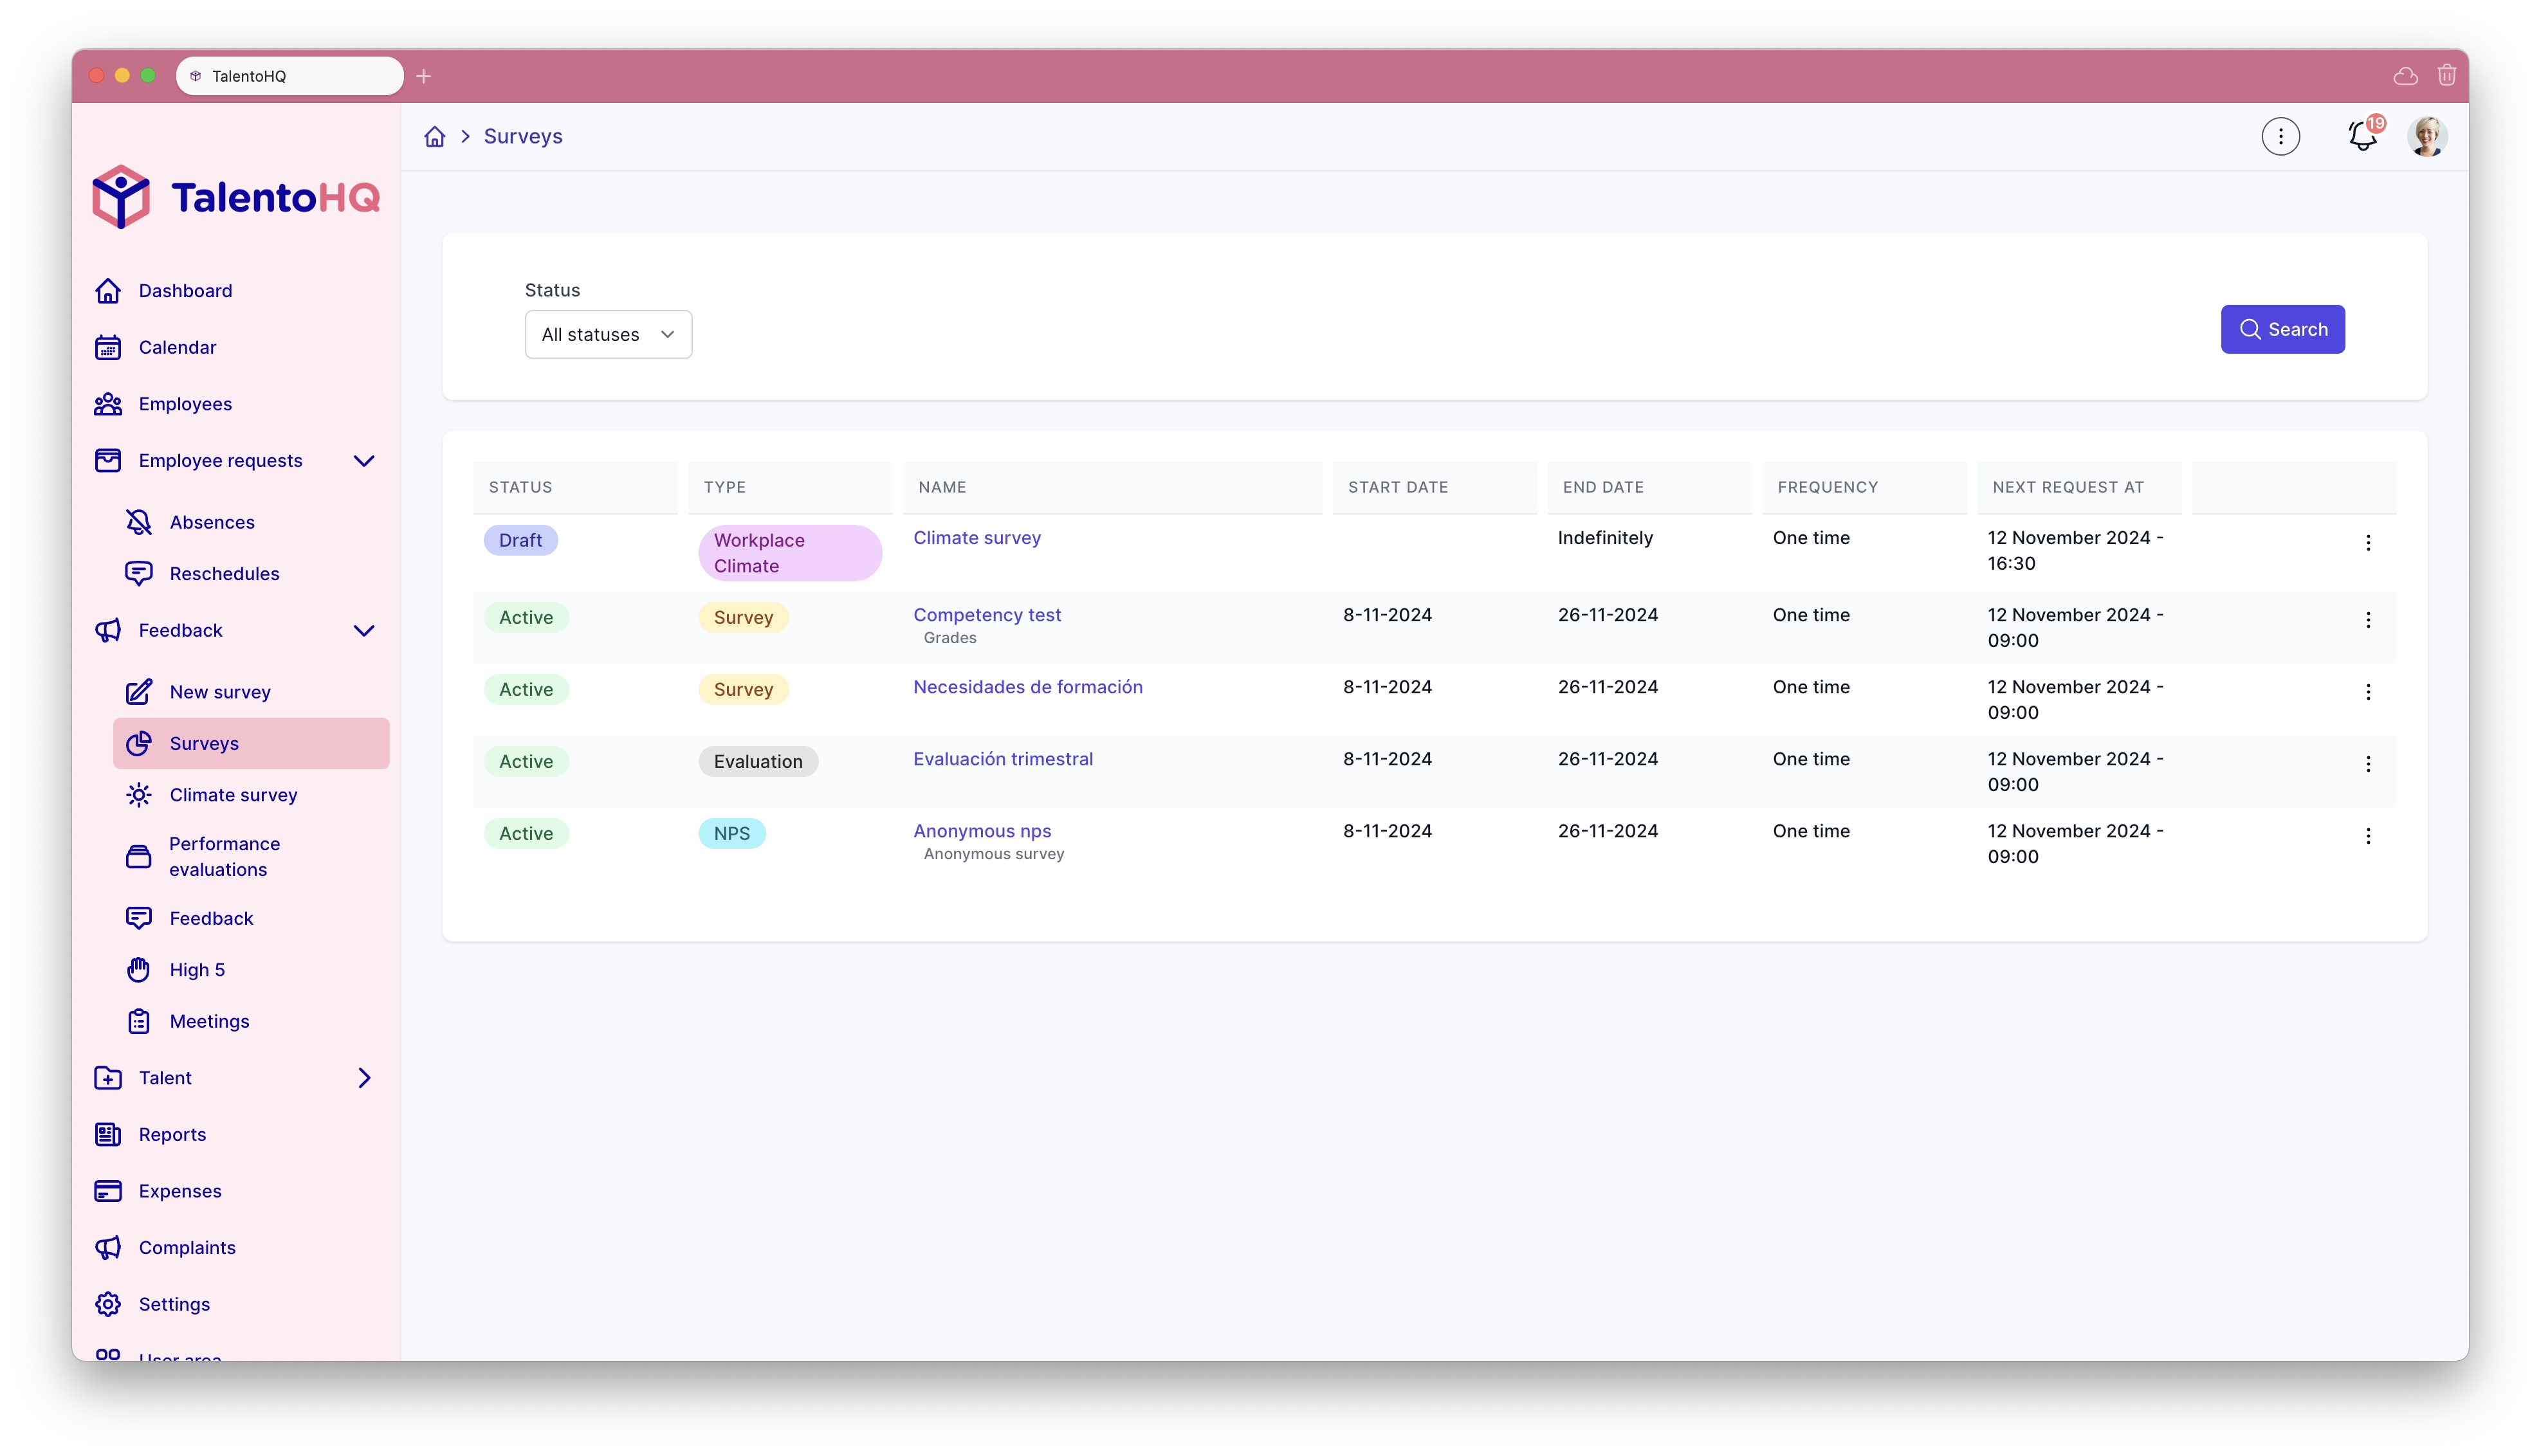Expand the Talent section chevron
The height and width of the screenshot is (1456, 2541).
(x=364, y=1078)
